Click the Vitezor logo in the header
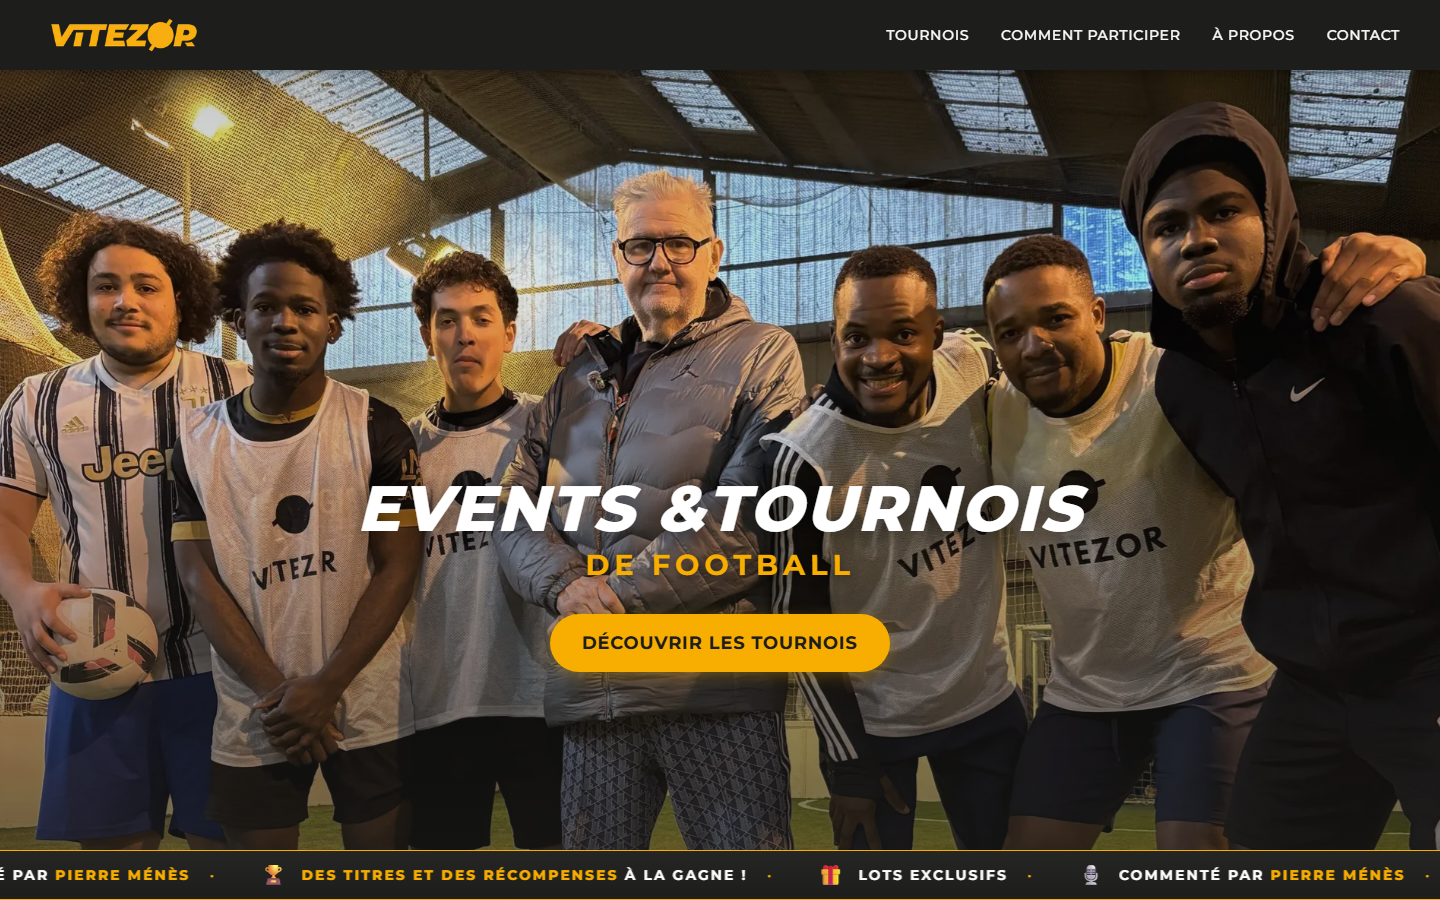This screenshot has height=900, width=1440. (x=124, y=35)
